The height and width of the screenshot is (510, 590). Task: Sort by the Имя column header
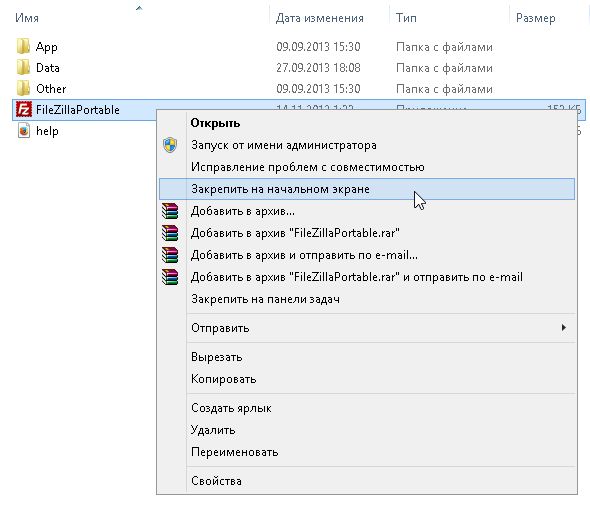(x=27, y=18)
